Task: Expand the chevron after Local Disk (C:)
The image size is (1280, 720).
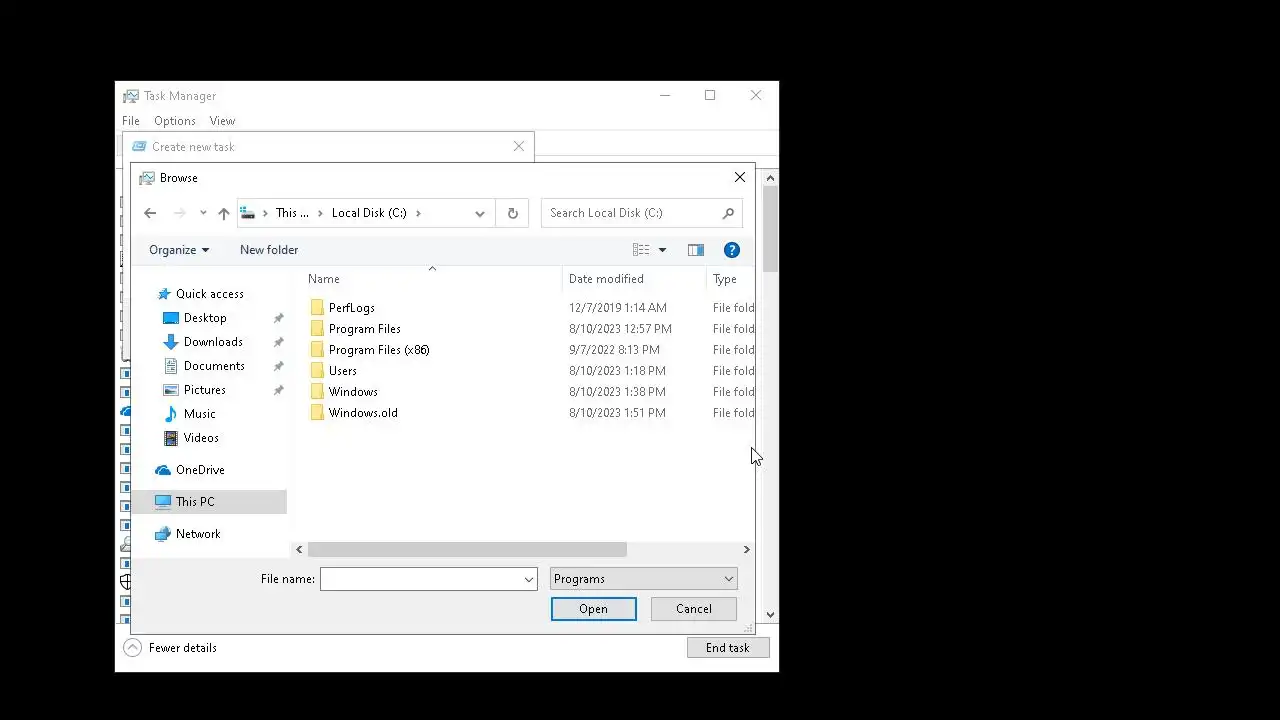Action: click(418, 213)
